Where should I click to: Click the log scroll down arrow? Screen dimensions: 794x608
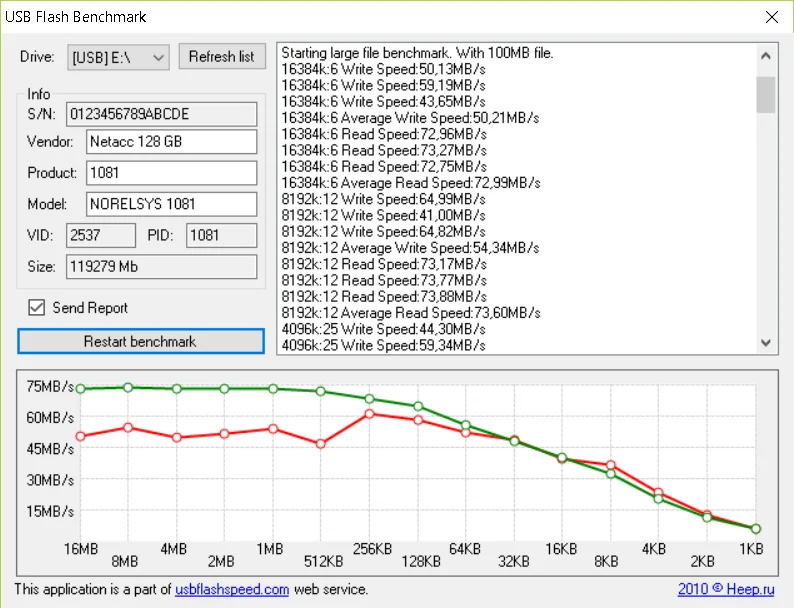[x=766, y=342]
